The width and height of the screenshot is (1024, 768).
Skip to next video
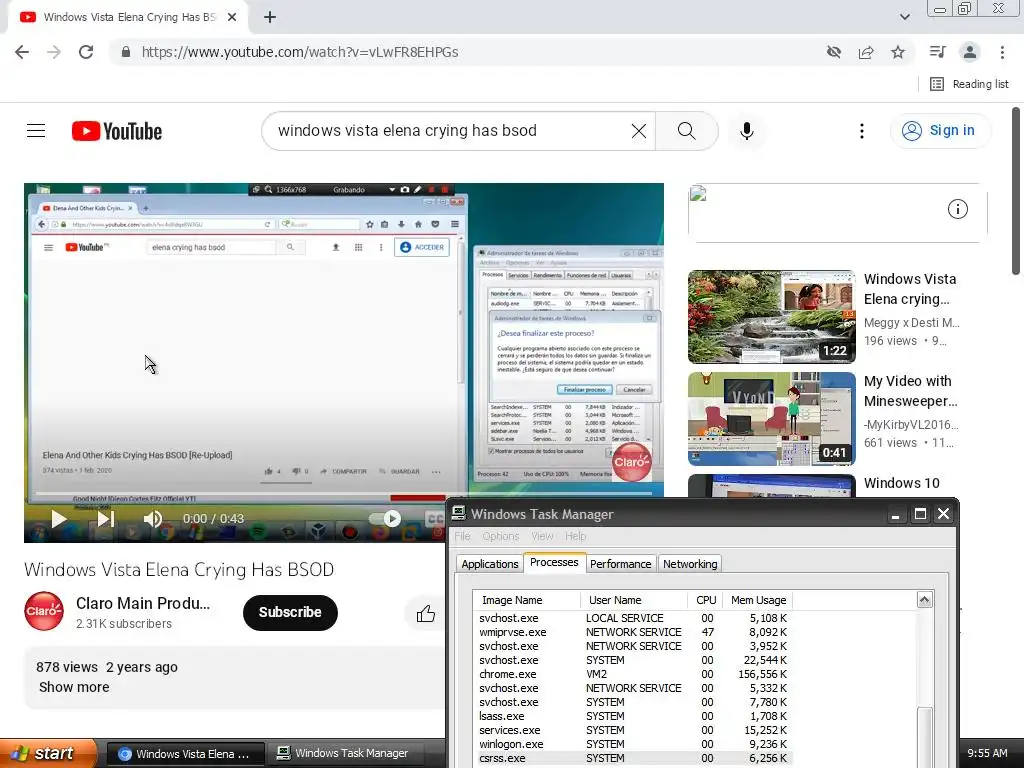(105, 519)
